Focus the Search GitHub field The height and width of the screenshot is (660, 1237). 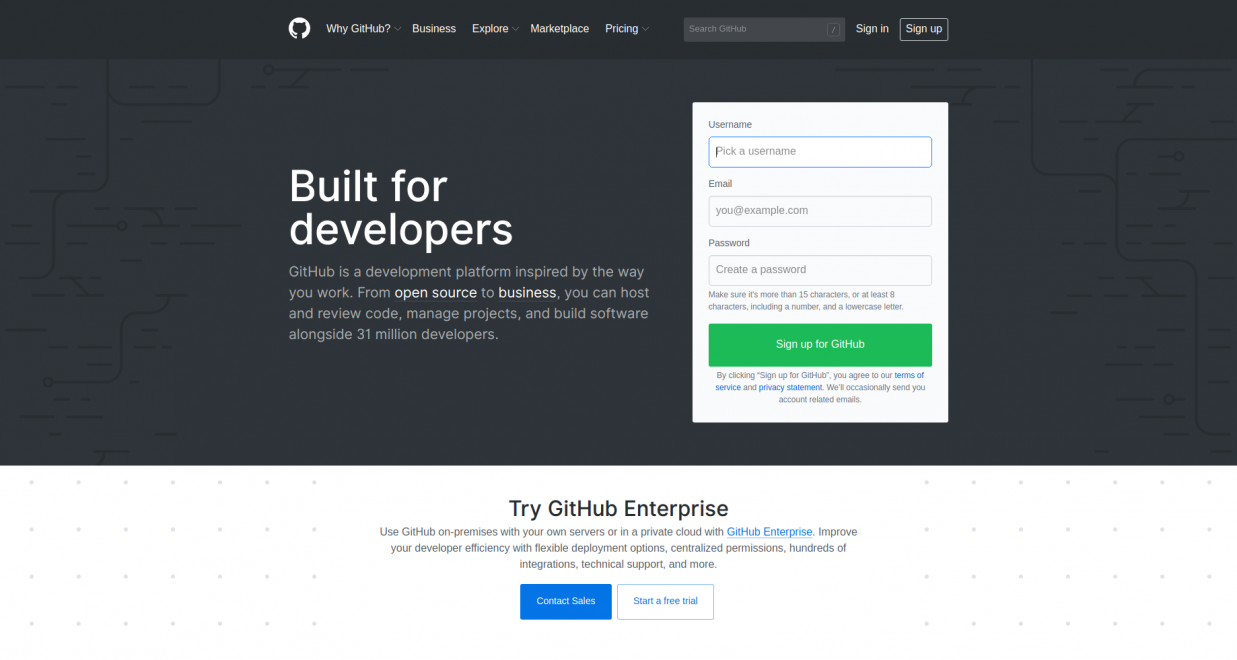click(x=764, y=29)
